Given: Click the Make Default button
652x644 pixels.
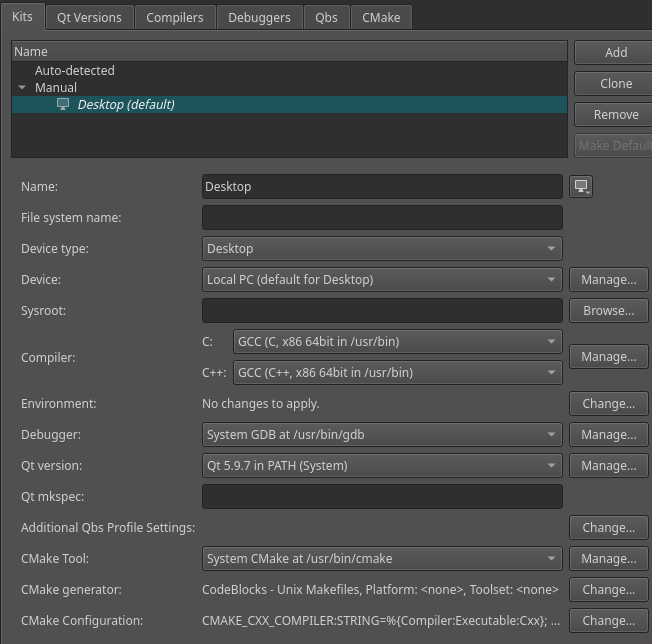Looking at the screenshot, I should (615, 146).
